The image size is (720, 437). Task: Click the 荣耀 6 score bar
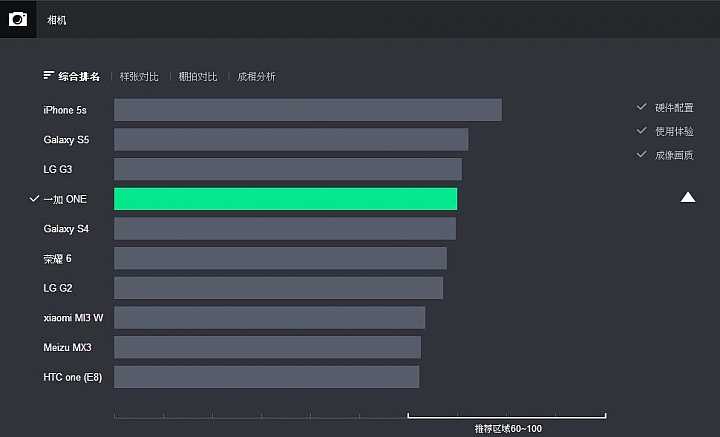click(281, 258)
